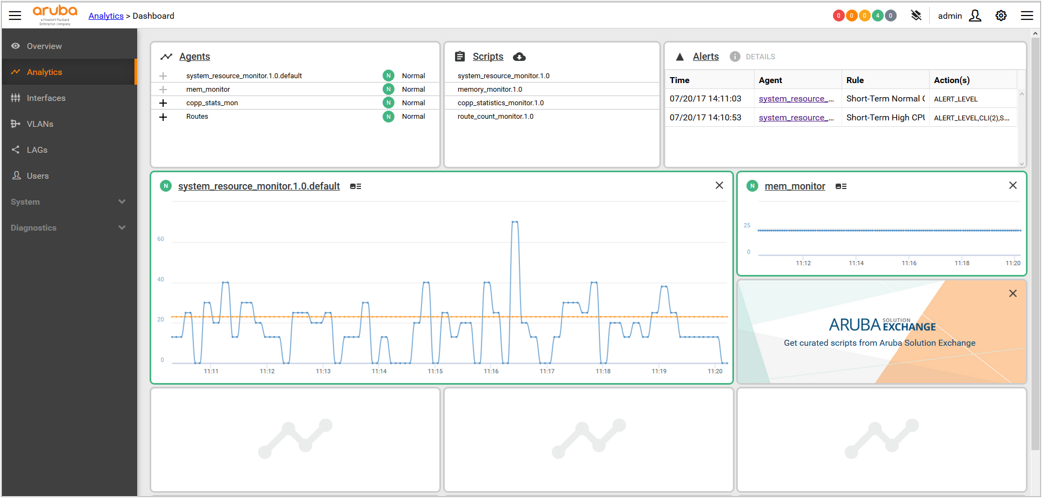Click N status badge on system_resource_monitor graph panel

click(x=165, y=186)
